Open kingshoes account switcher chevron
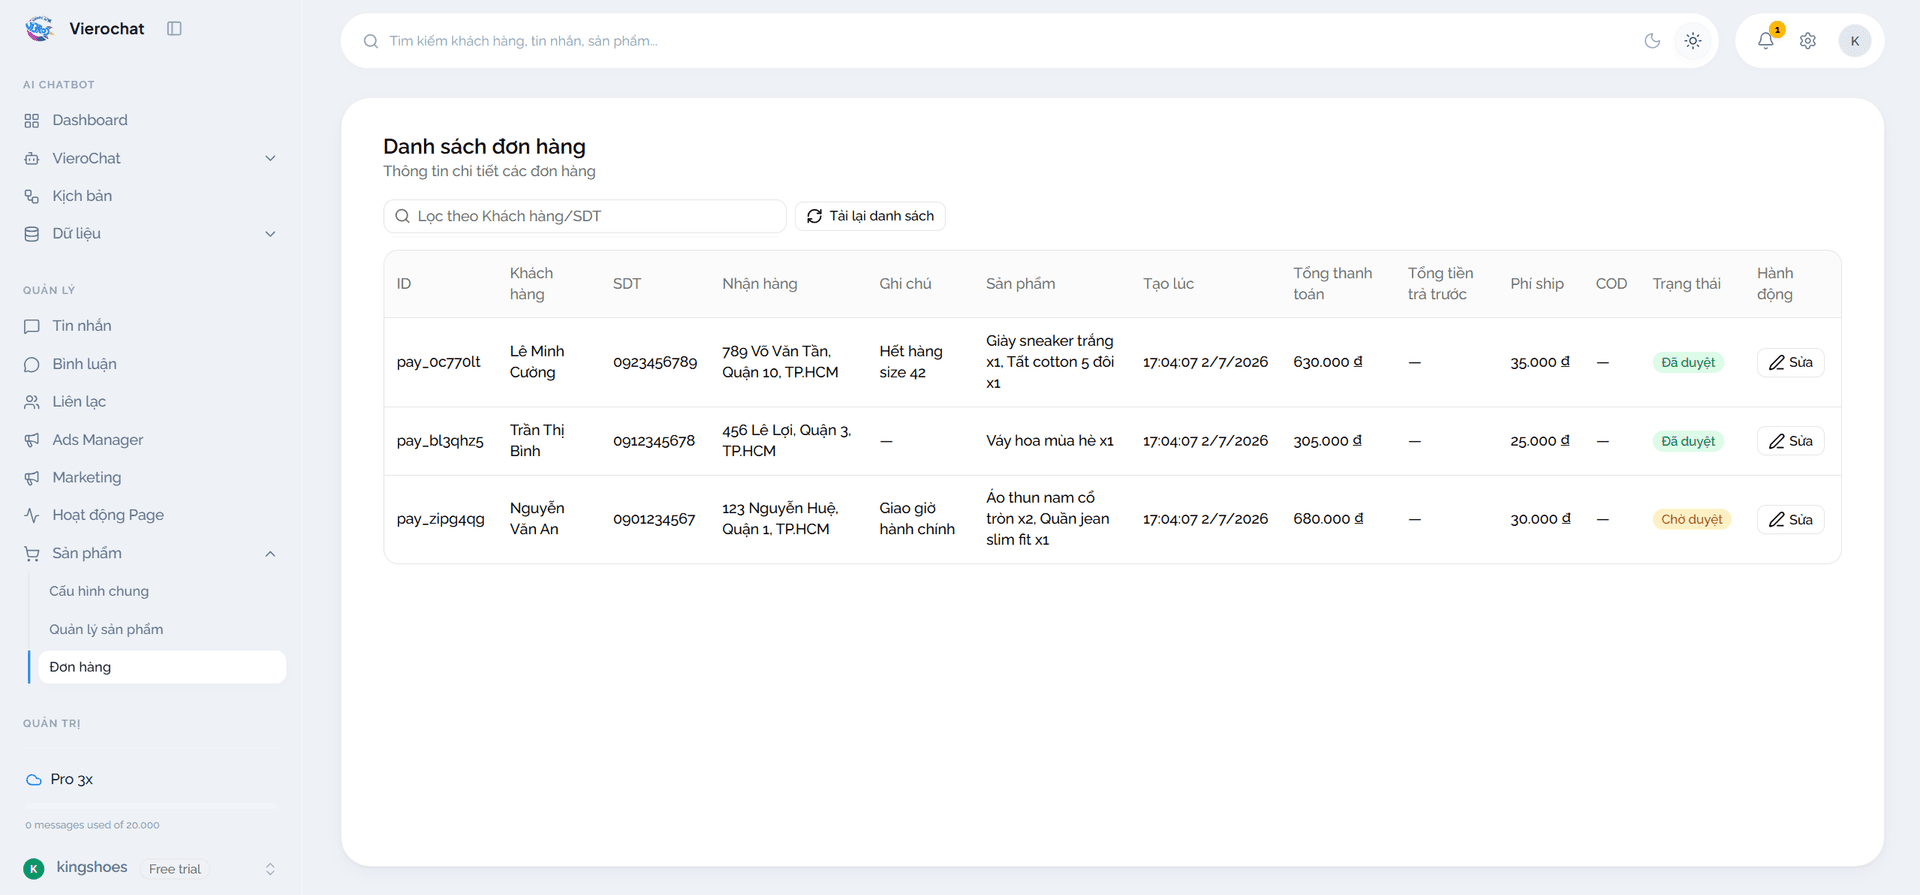The width and height of the screenshot is (1920, 895). [x=270, y=869]
